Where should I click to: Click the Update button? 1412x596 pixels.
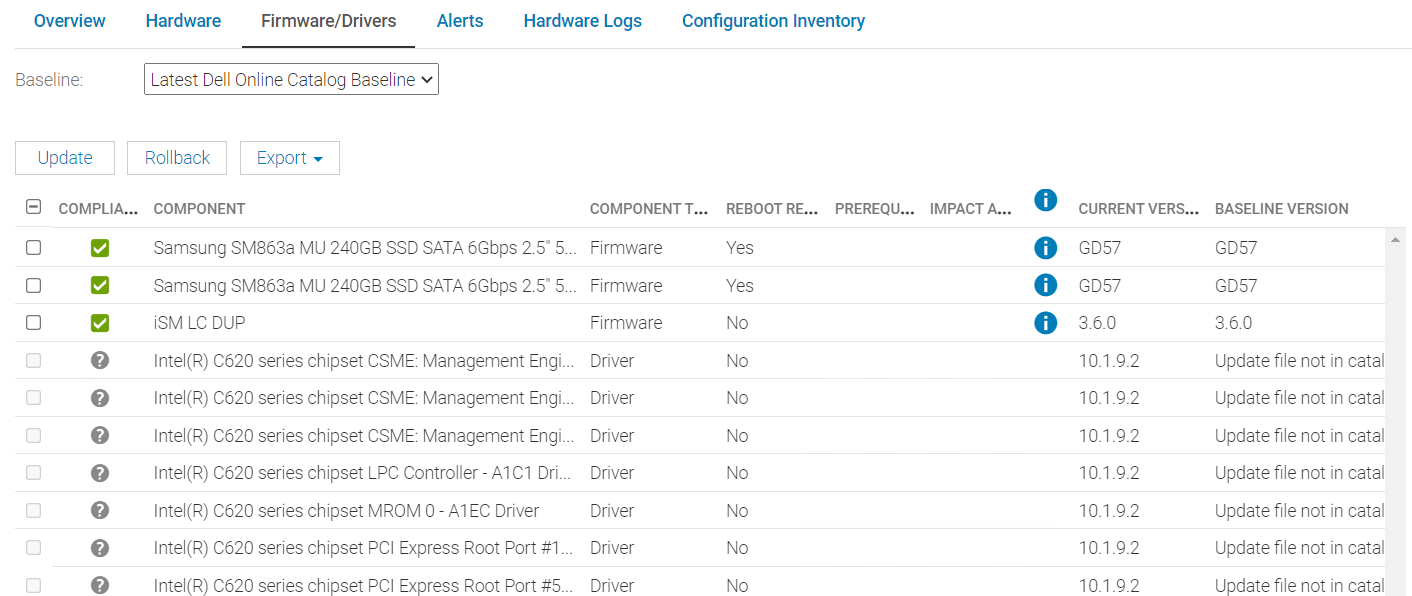(64, 157)
